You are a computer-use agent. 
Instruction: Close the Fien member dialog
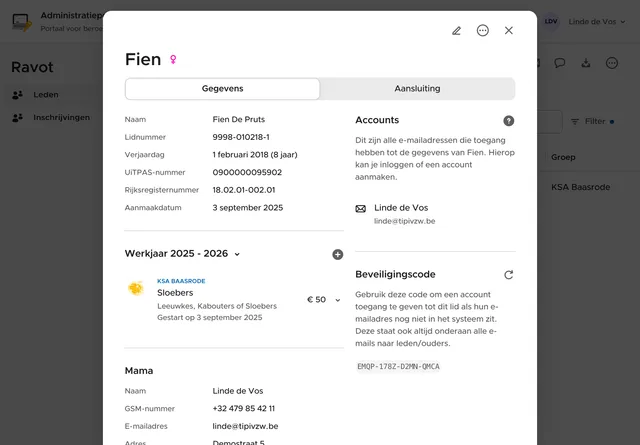click(x=509, y=31)
